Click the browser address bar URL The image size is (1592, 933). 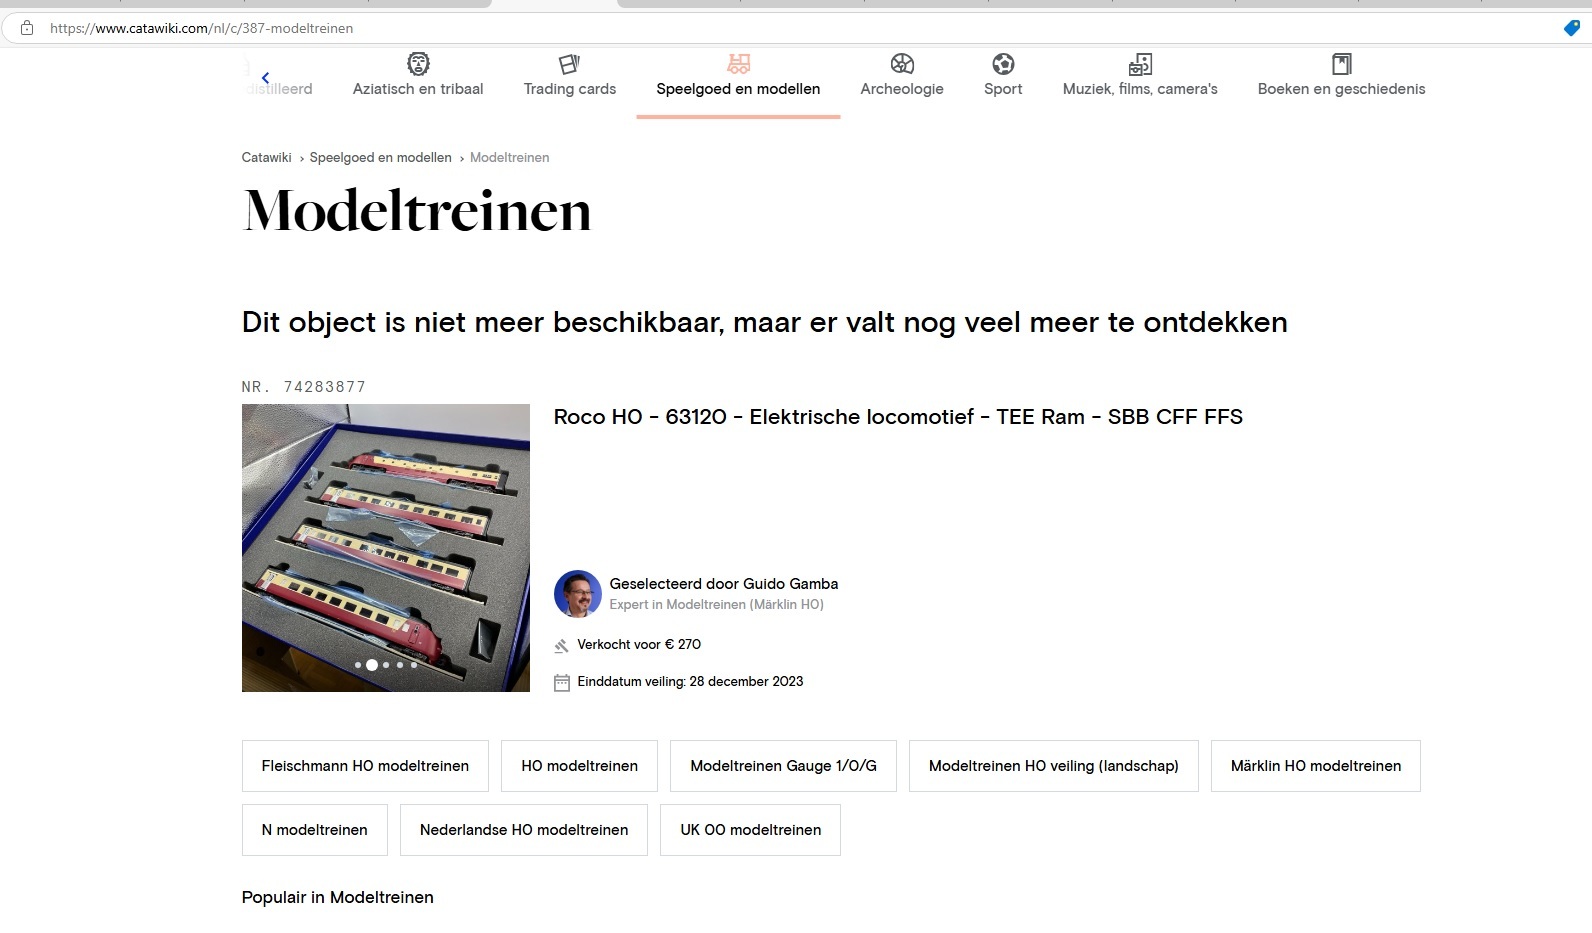201,28
